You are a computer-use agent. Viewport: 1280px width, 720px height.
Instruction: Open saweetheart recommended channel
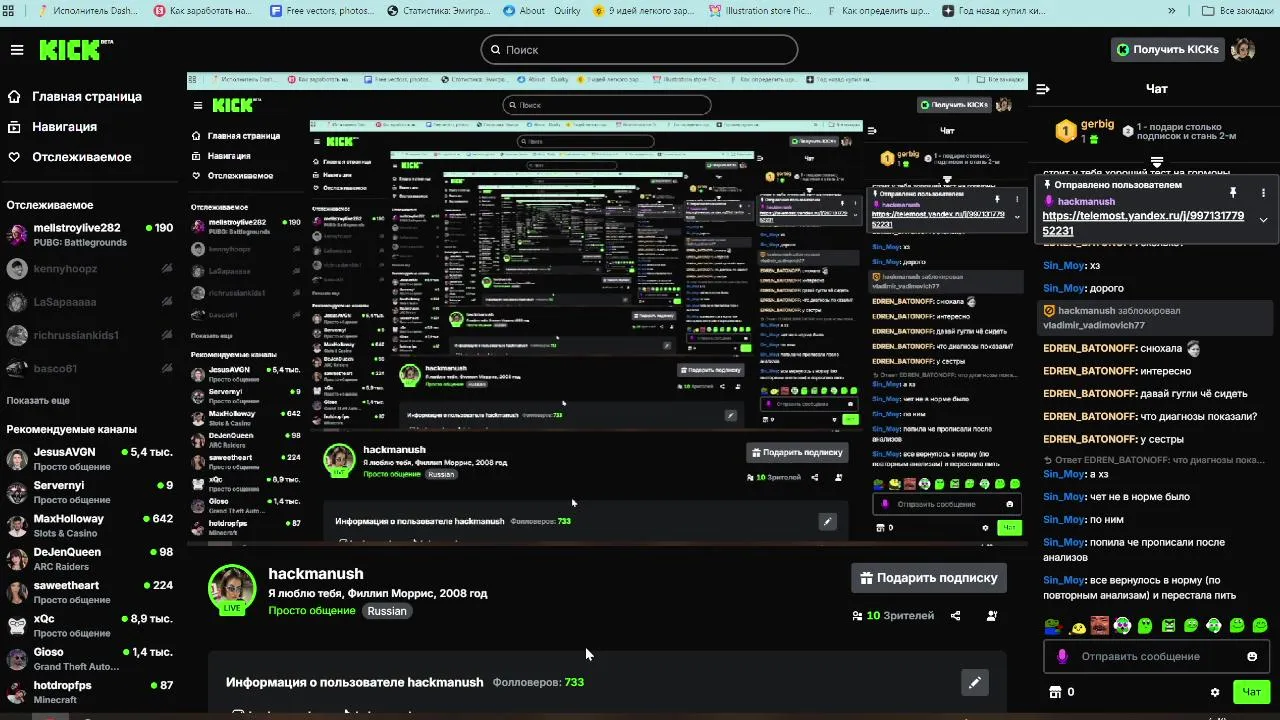click(90, 592)
